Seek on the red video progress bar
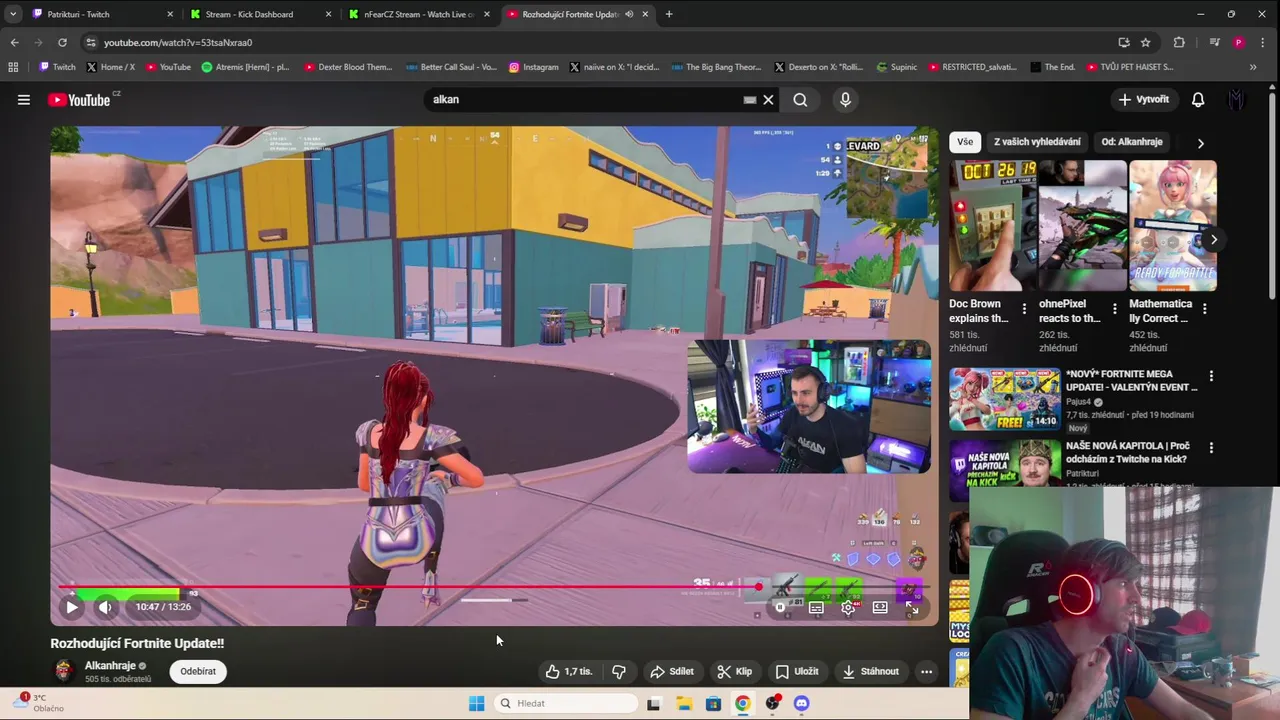Image resolution: width=1280 pixels, height=720 pixels. tap(495, 587)
